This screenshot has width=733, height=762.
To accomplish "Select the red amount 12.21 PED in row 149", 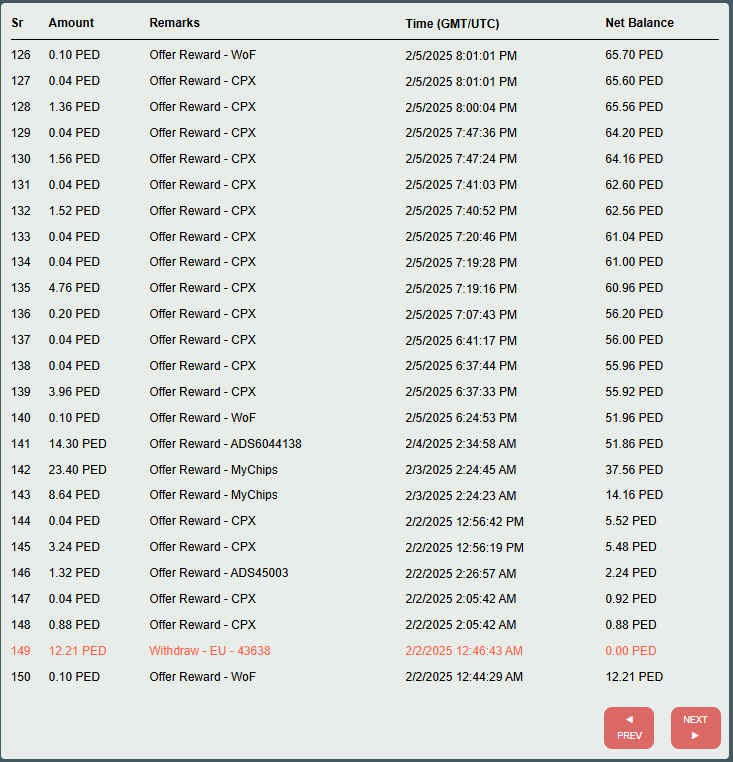I will pyautogui.click(x=78, y=651).
